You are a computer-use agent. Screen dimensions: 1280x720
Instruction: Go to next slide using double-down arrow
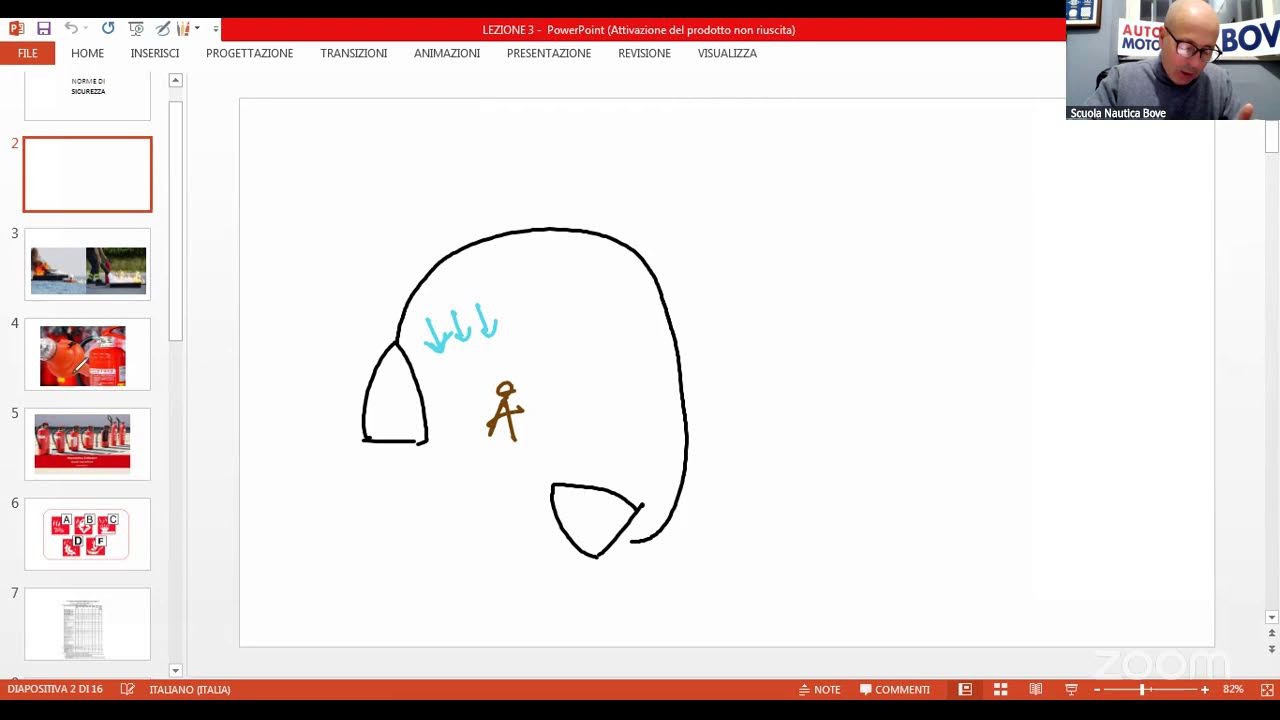pyautogui.click(x=1272, y=648)
